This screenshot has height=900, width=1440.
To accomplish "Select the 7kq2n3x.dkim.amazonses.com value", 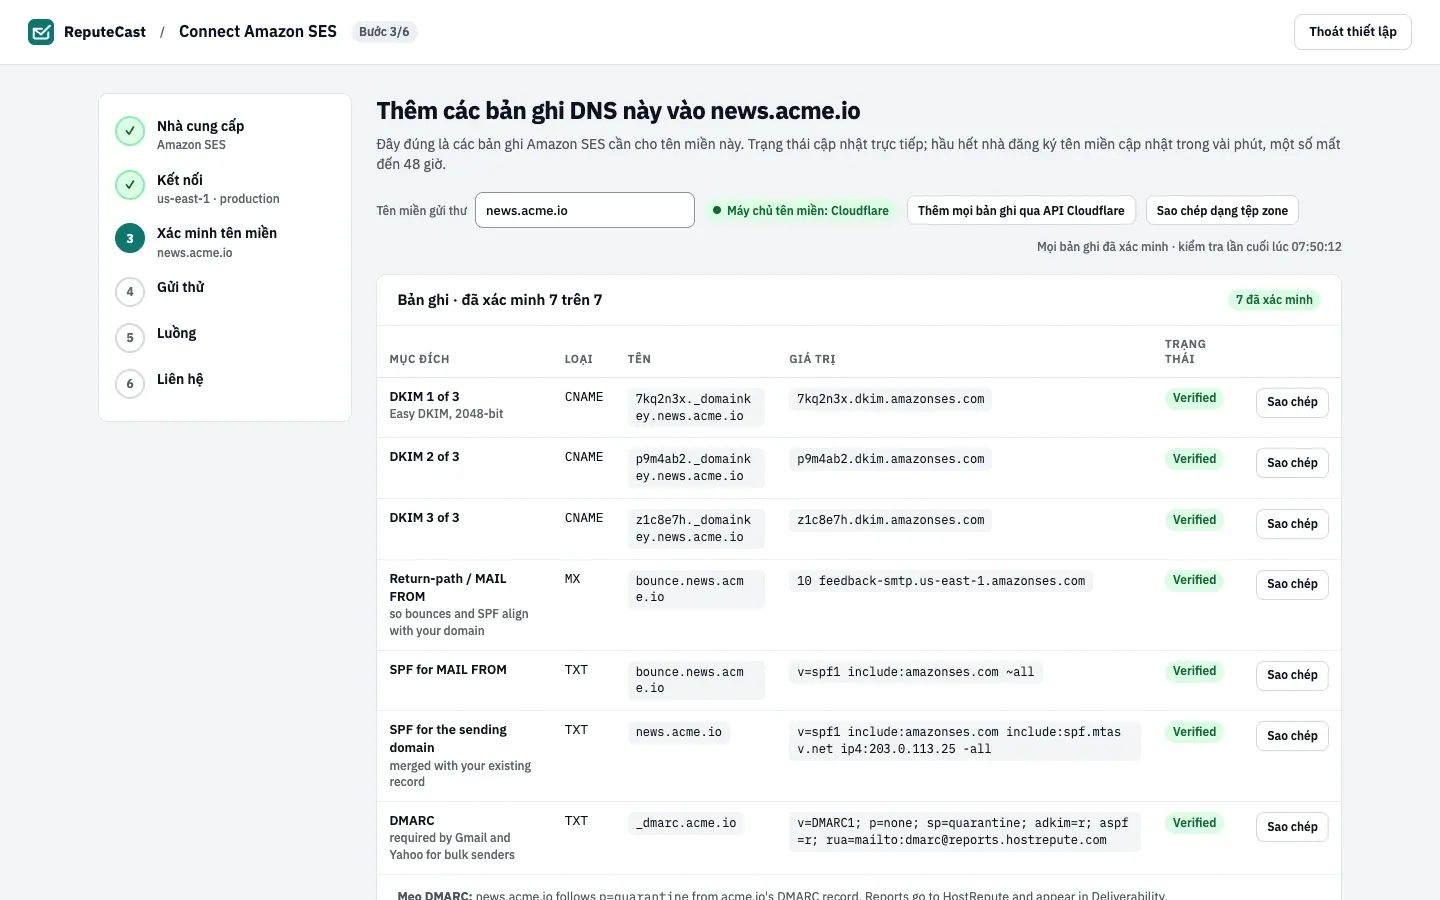I will point(891,399).
